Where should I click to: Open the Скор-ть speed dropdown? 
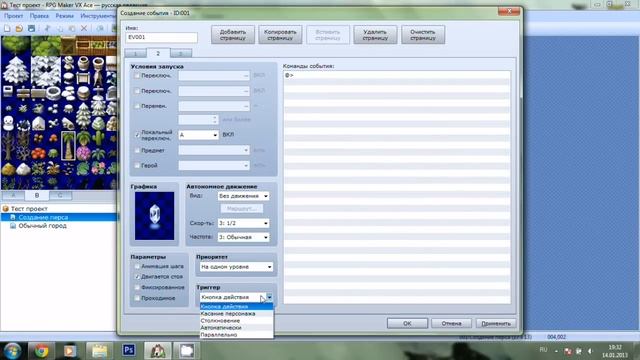[x=243, y=223]
